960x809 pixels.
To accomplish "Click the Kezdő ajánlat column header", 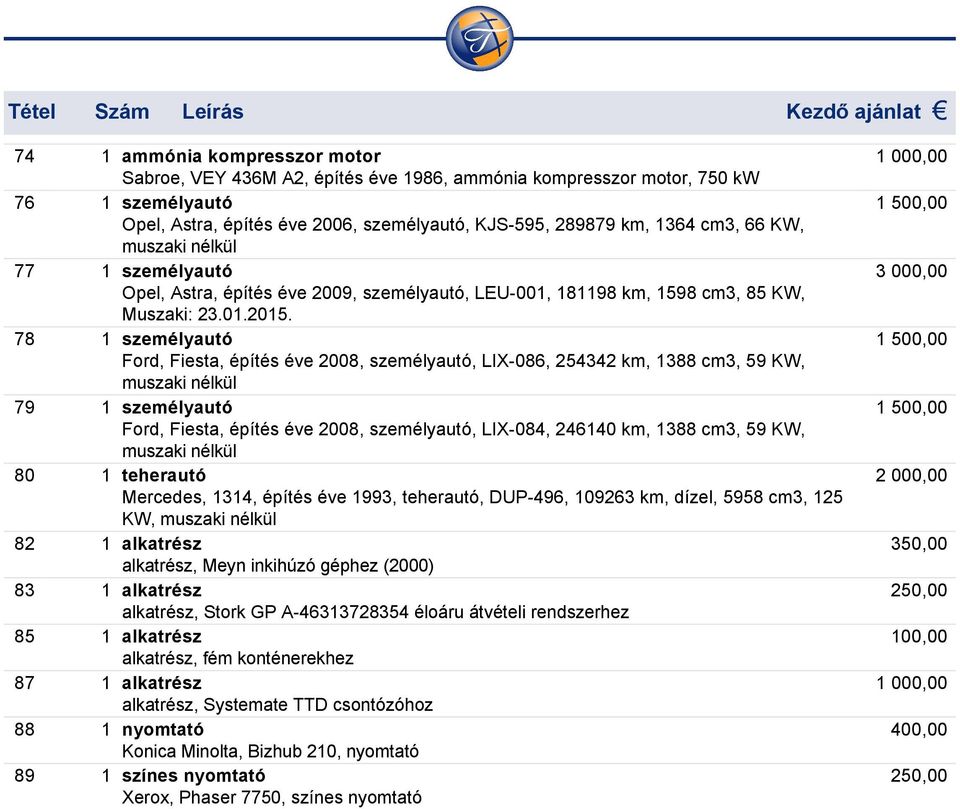I will [853, 111].
